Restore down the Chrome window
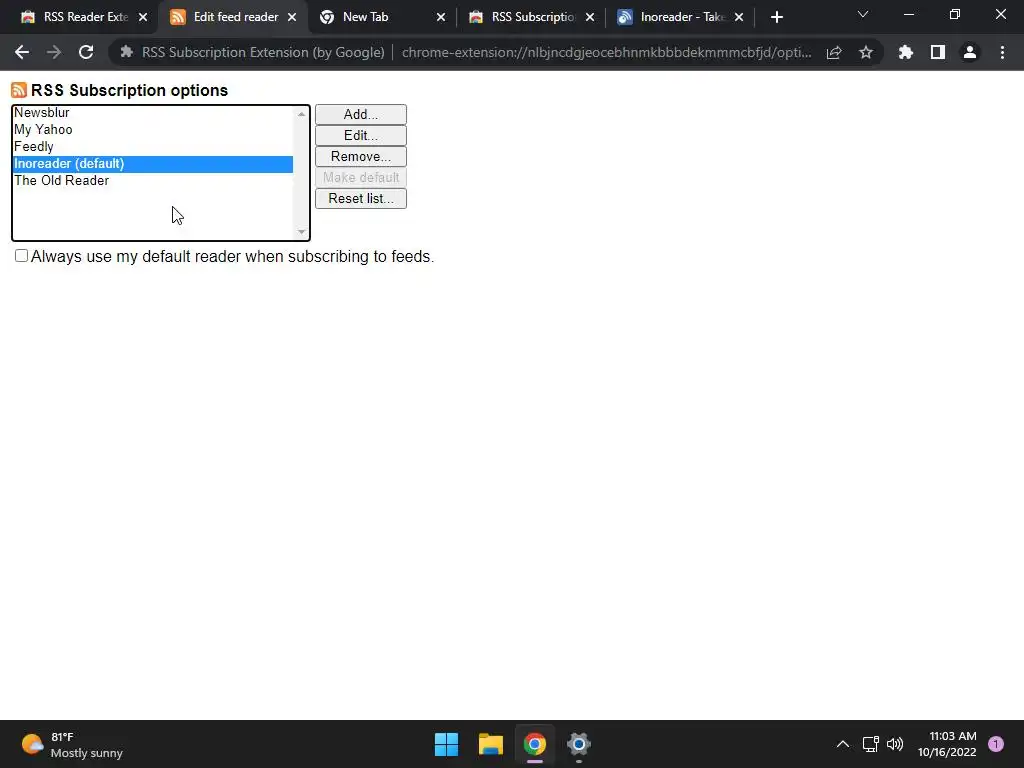Screen dimensions: 1024x768 955,14
